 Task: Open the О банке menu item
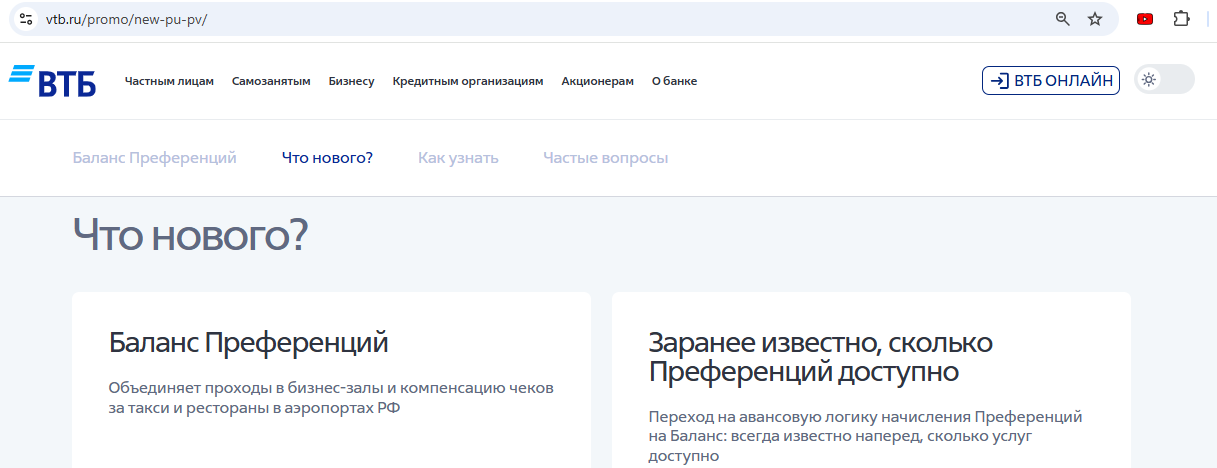674,81
